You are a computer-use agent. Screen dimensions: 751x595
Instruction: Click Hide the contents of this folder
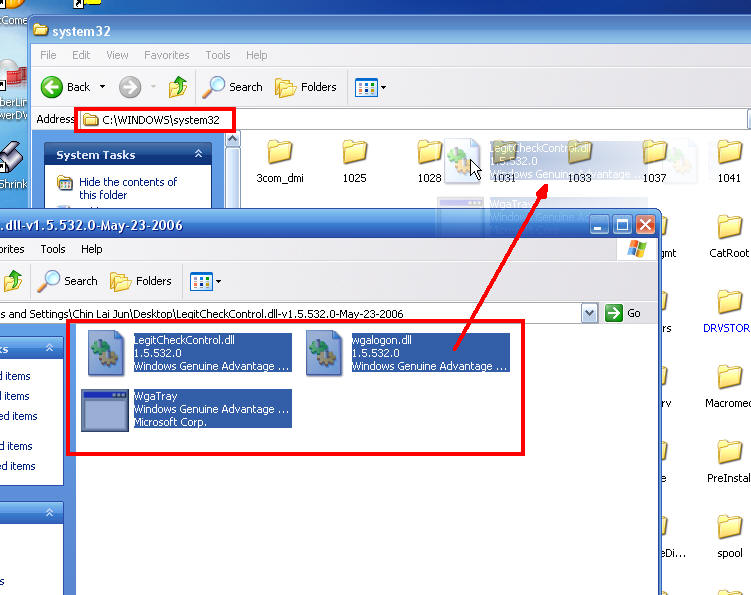(128, 188)
